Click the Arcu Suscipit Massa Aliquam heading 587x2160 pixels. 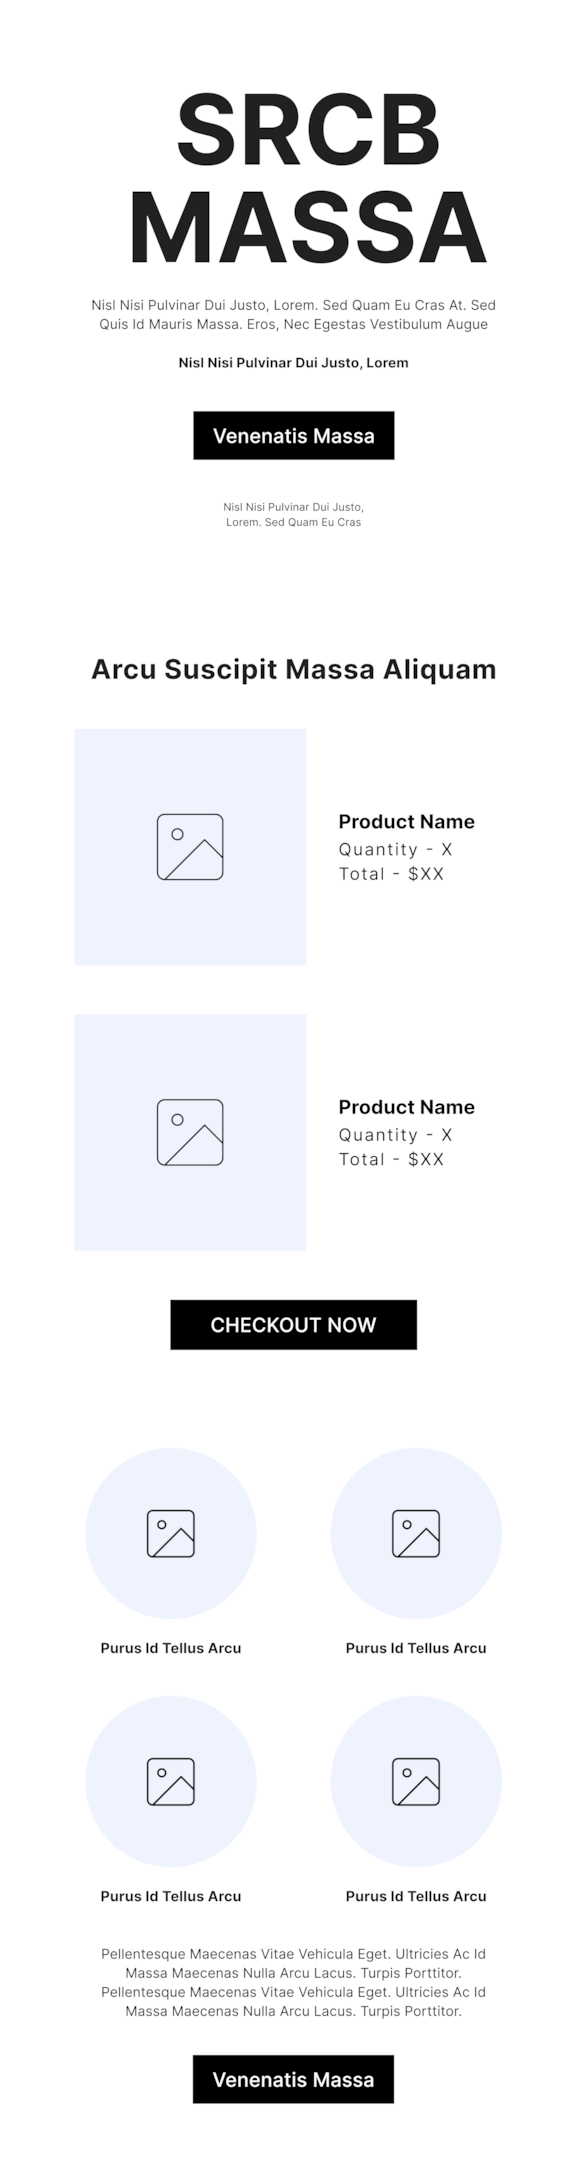coord(294,669)
